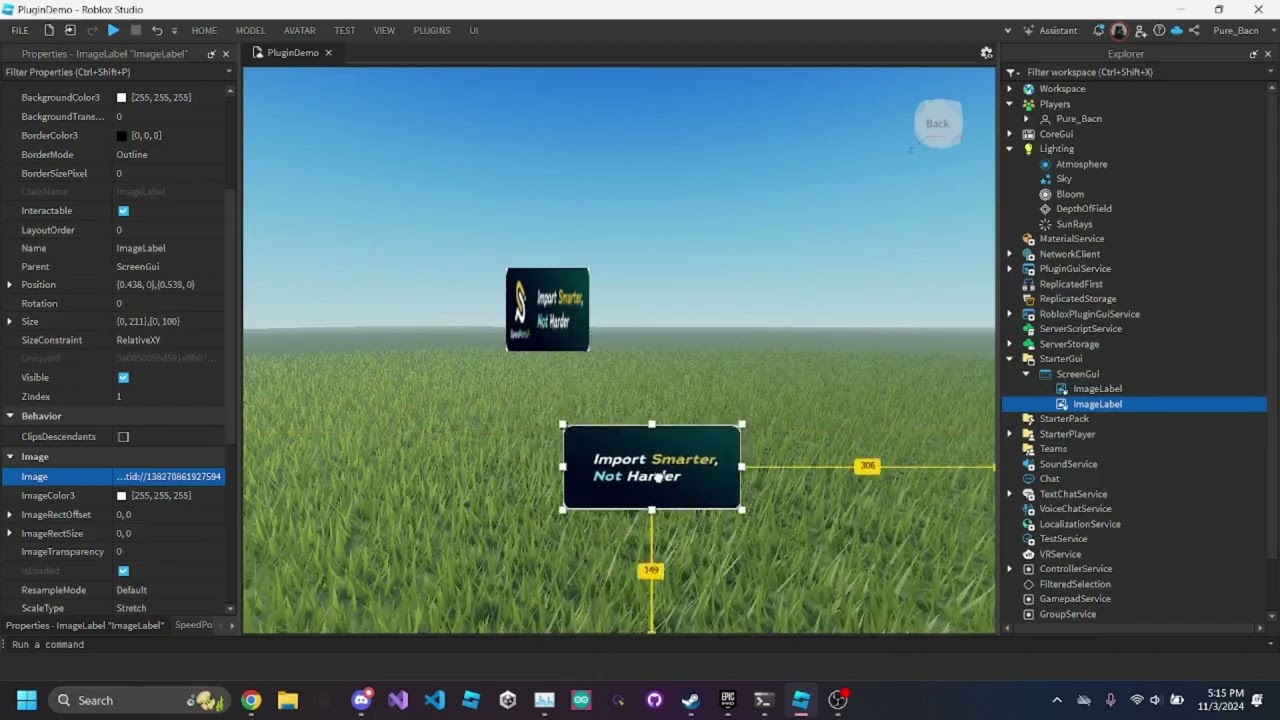Expand the Workspace tree node
Image resolution: width=1280 pixels, height=720 pixels.
coord(1010,89)
